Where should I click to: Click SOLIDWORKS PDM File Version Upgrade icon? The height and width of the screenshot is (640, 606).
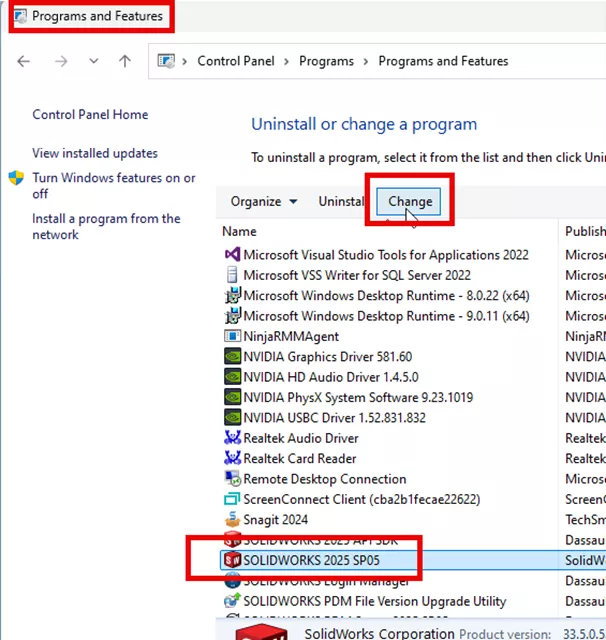(x=232, y=601)
